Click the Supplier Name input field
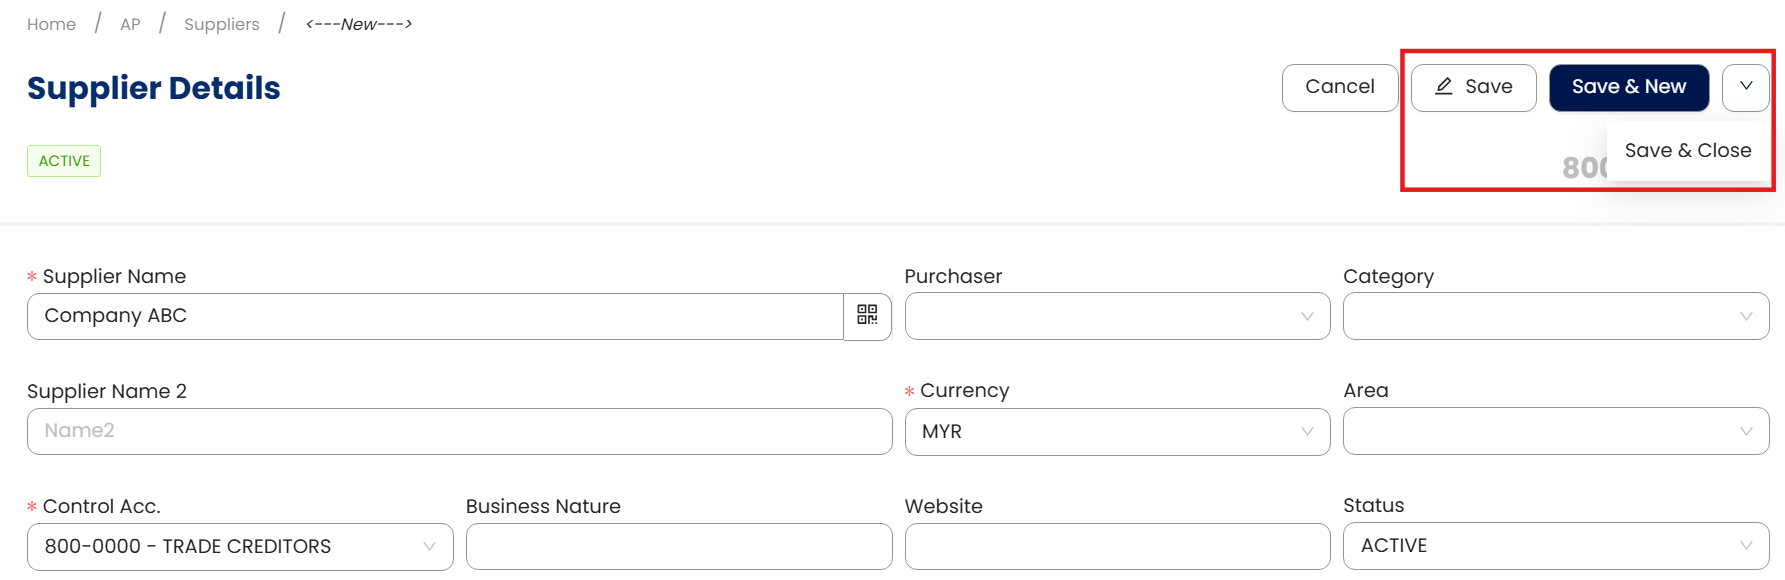The height and width of the screenshot is (580, 1785). [435, 316]
